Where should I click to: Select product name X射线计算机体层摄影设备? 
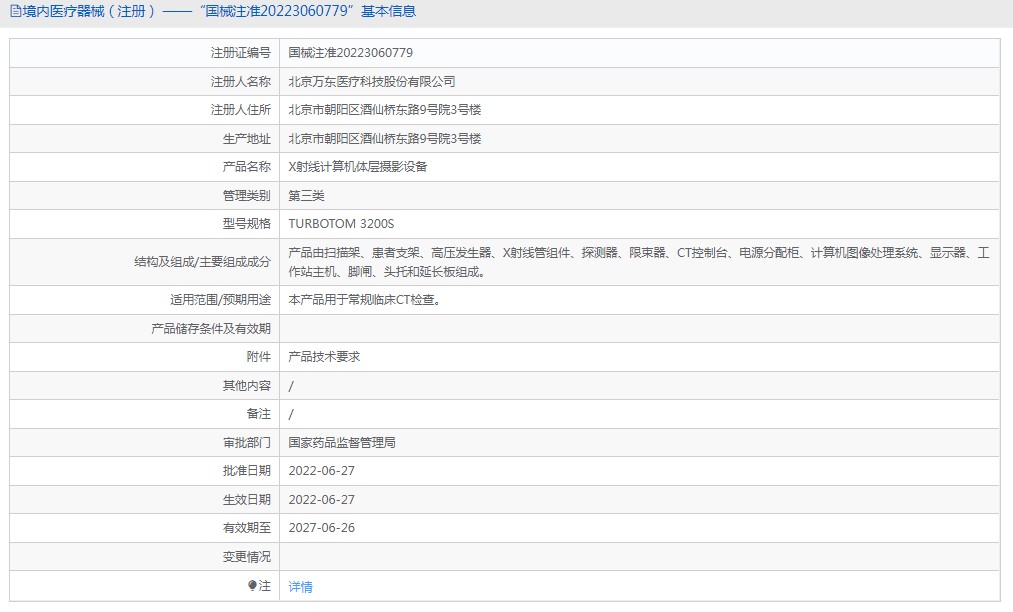358,167
